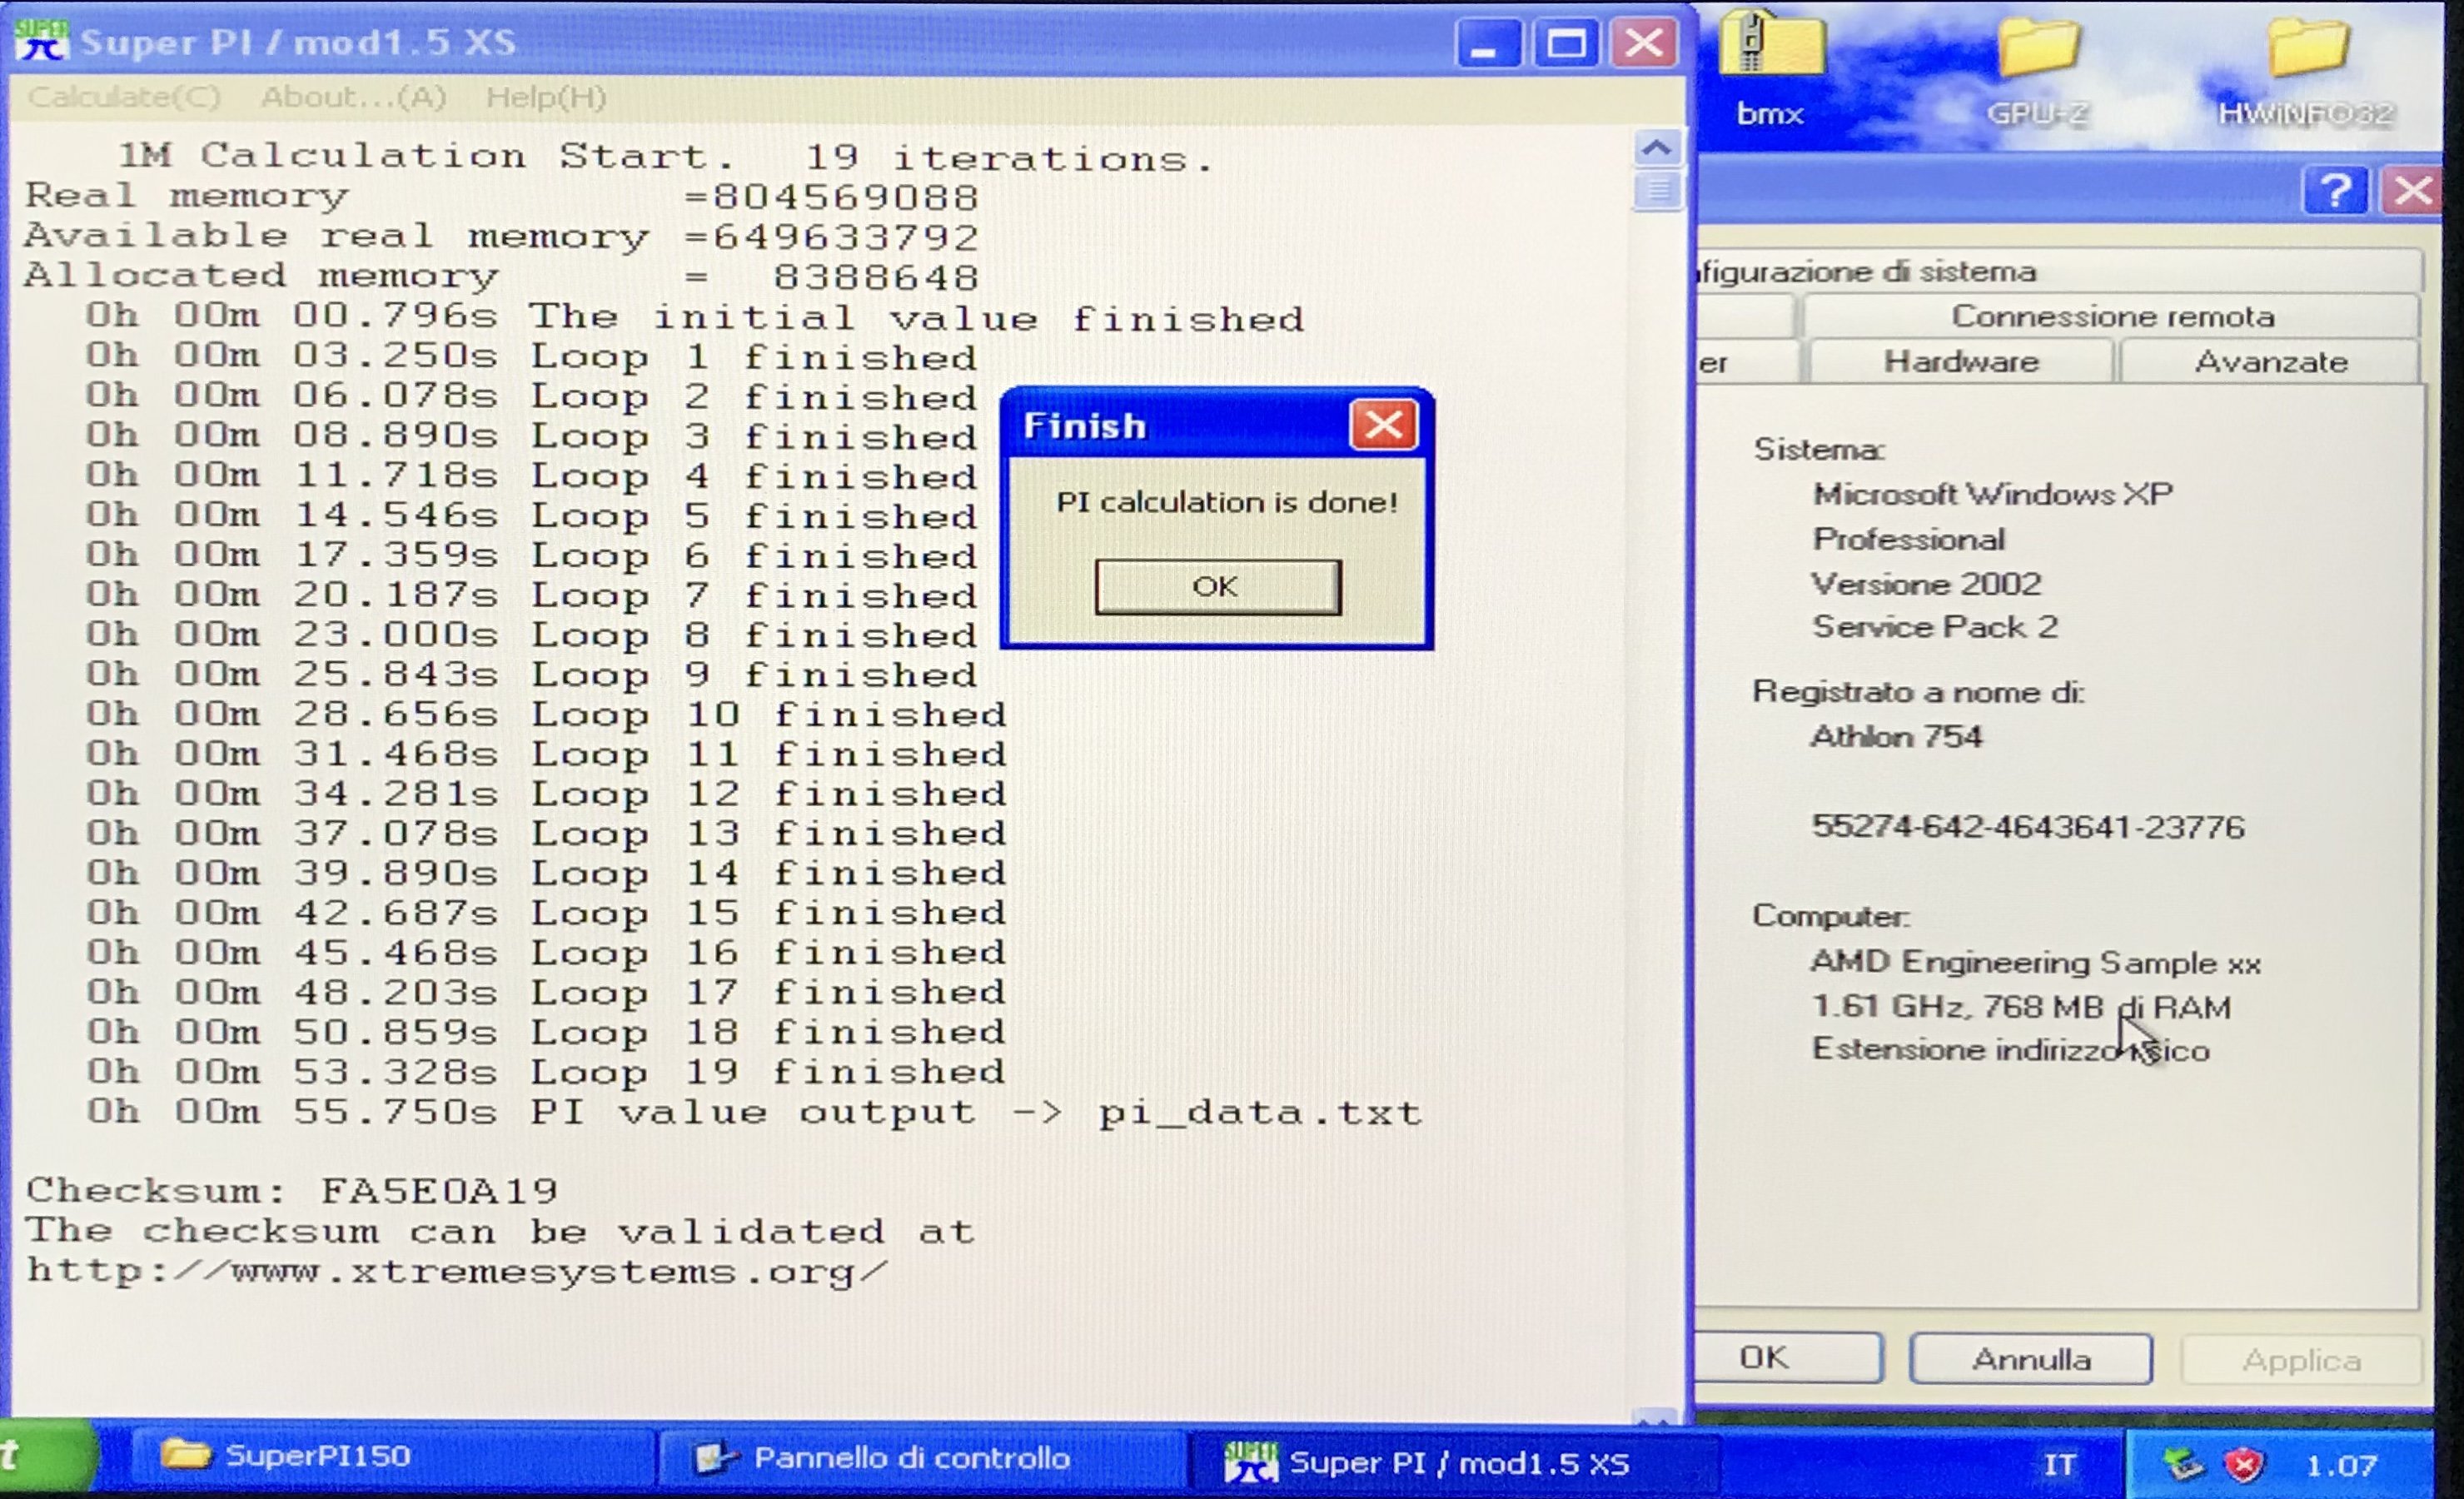Click the network connection tray icon
This screenshot has height=1499, width=2464.
tap(2184, 1465)
